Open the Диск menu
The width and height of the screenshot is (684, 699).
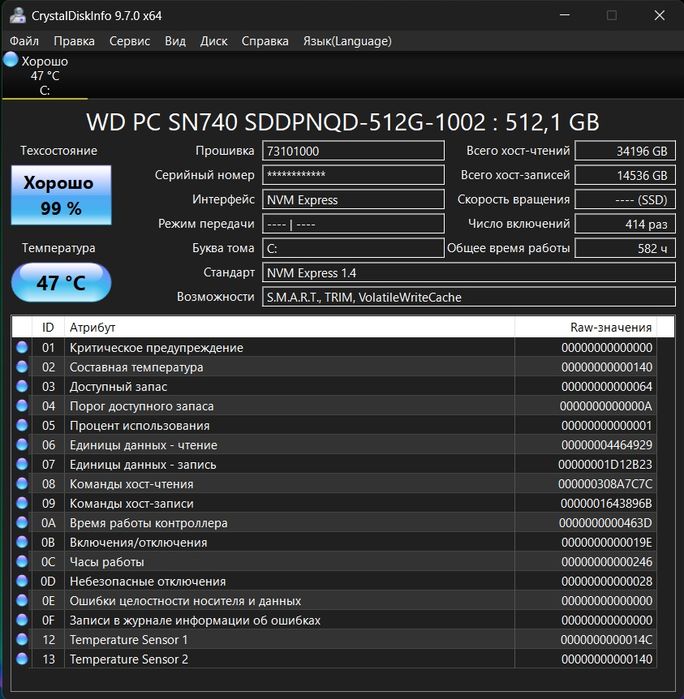point(214,41)
